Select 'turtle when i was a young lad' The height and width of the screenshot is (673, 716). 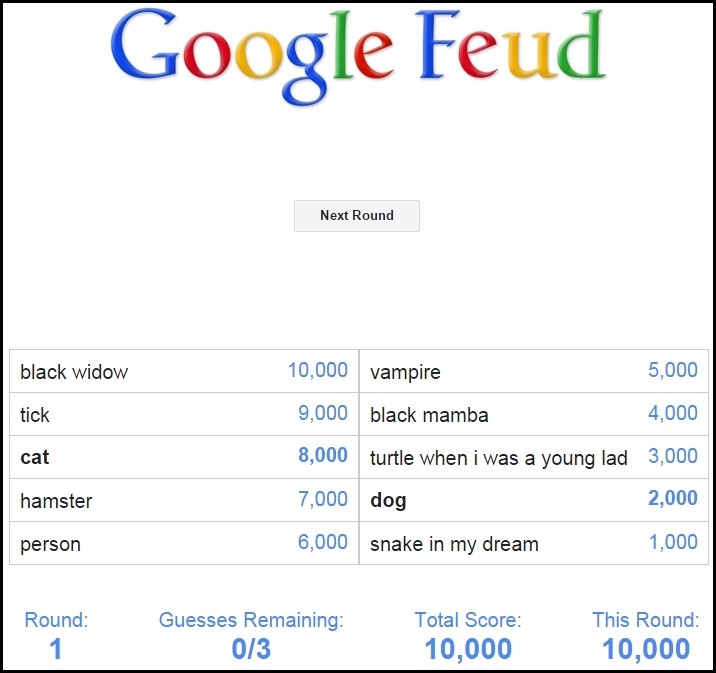[x=499, y=458]
